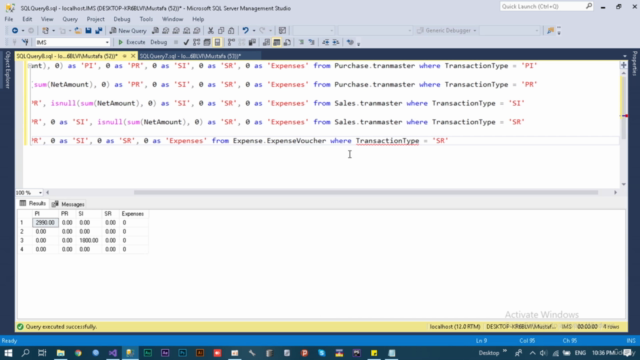Open the active files dropdown arrow
Viewport: 640px width, 360px height.
pos(624,56)
